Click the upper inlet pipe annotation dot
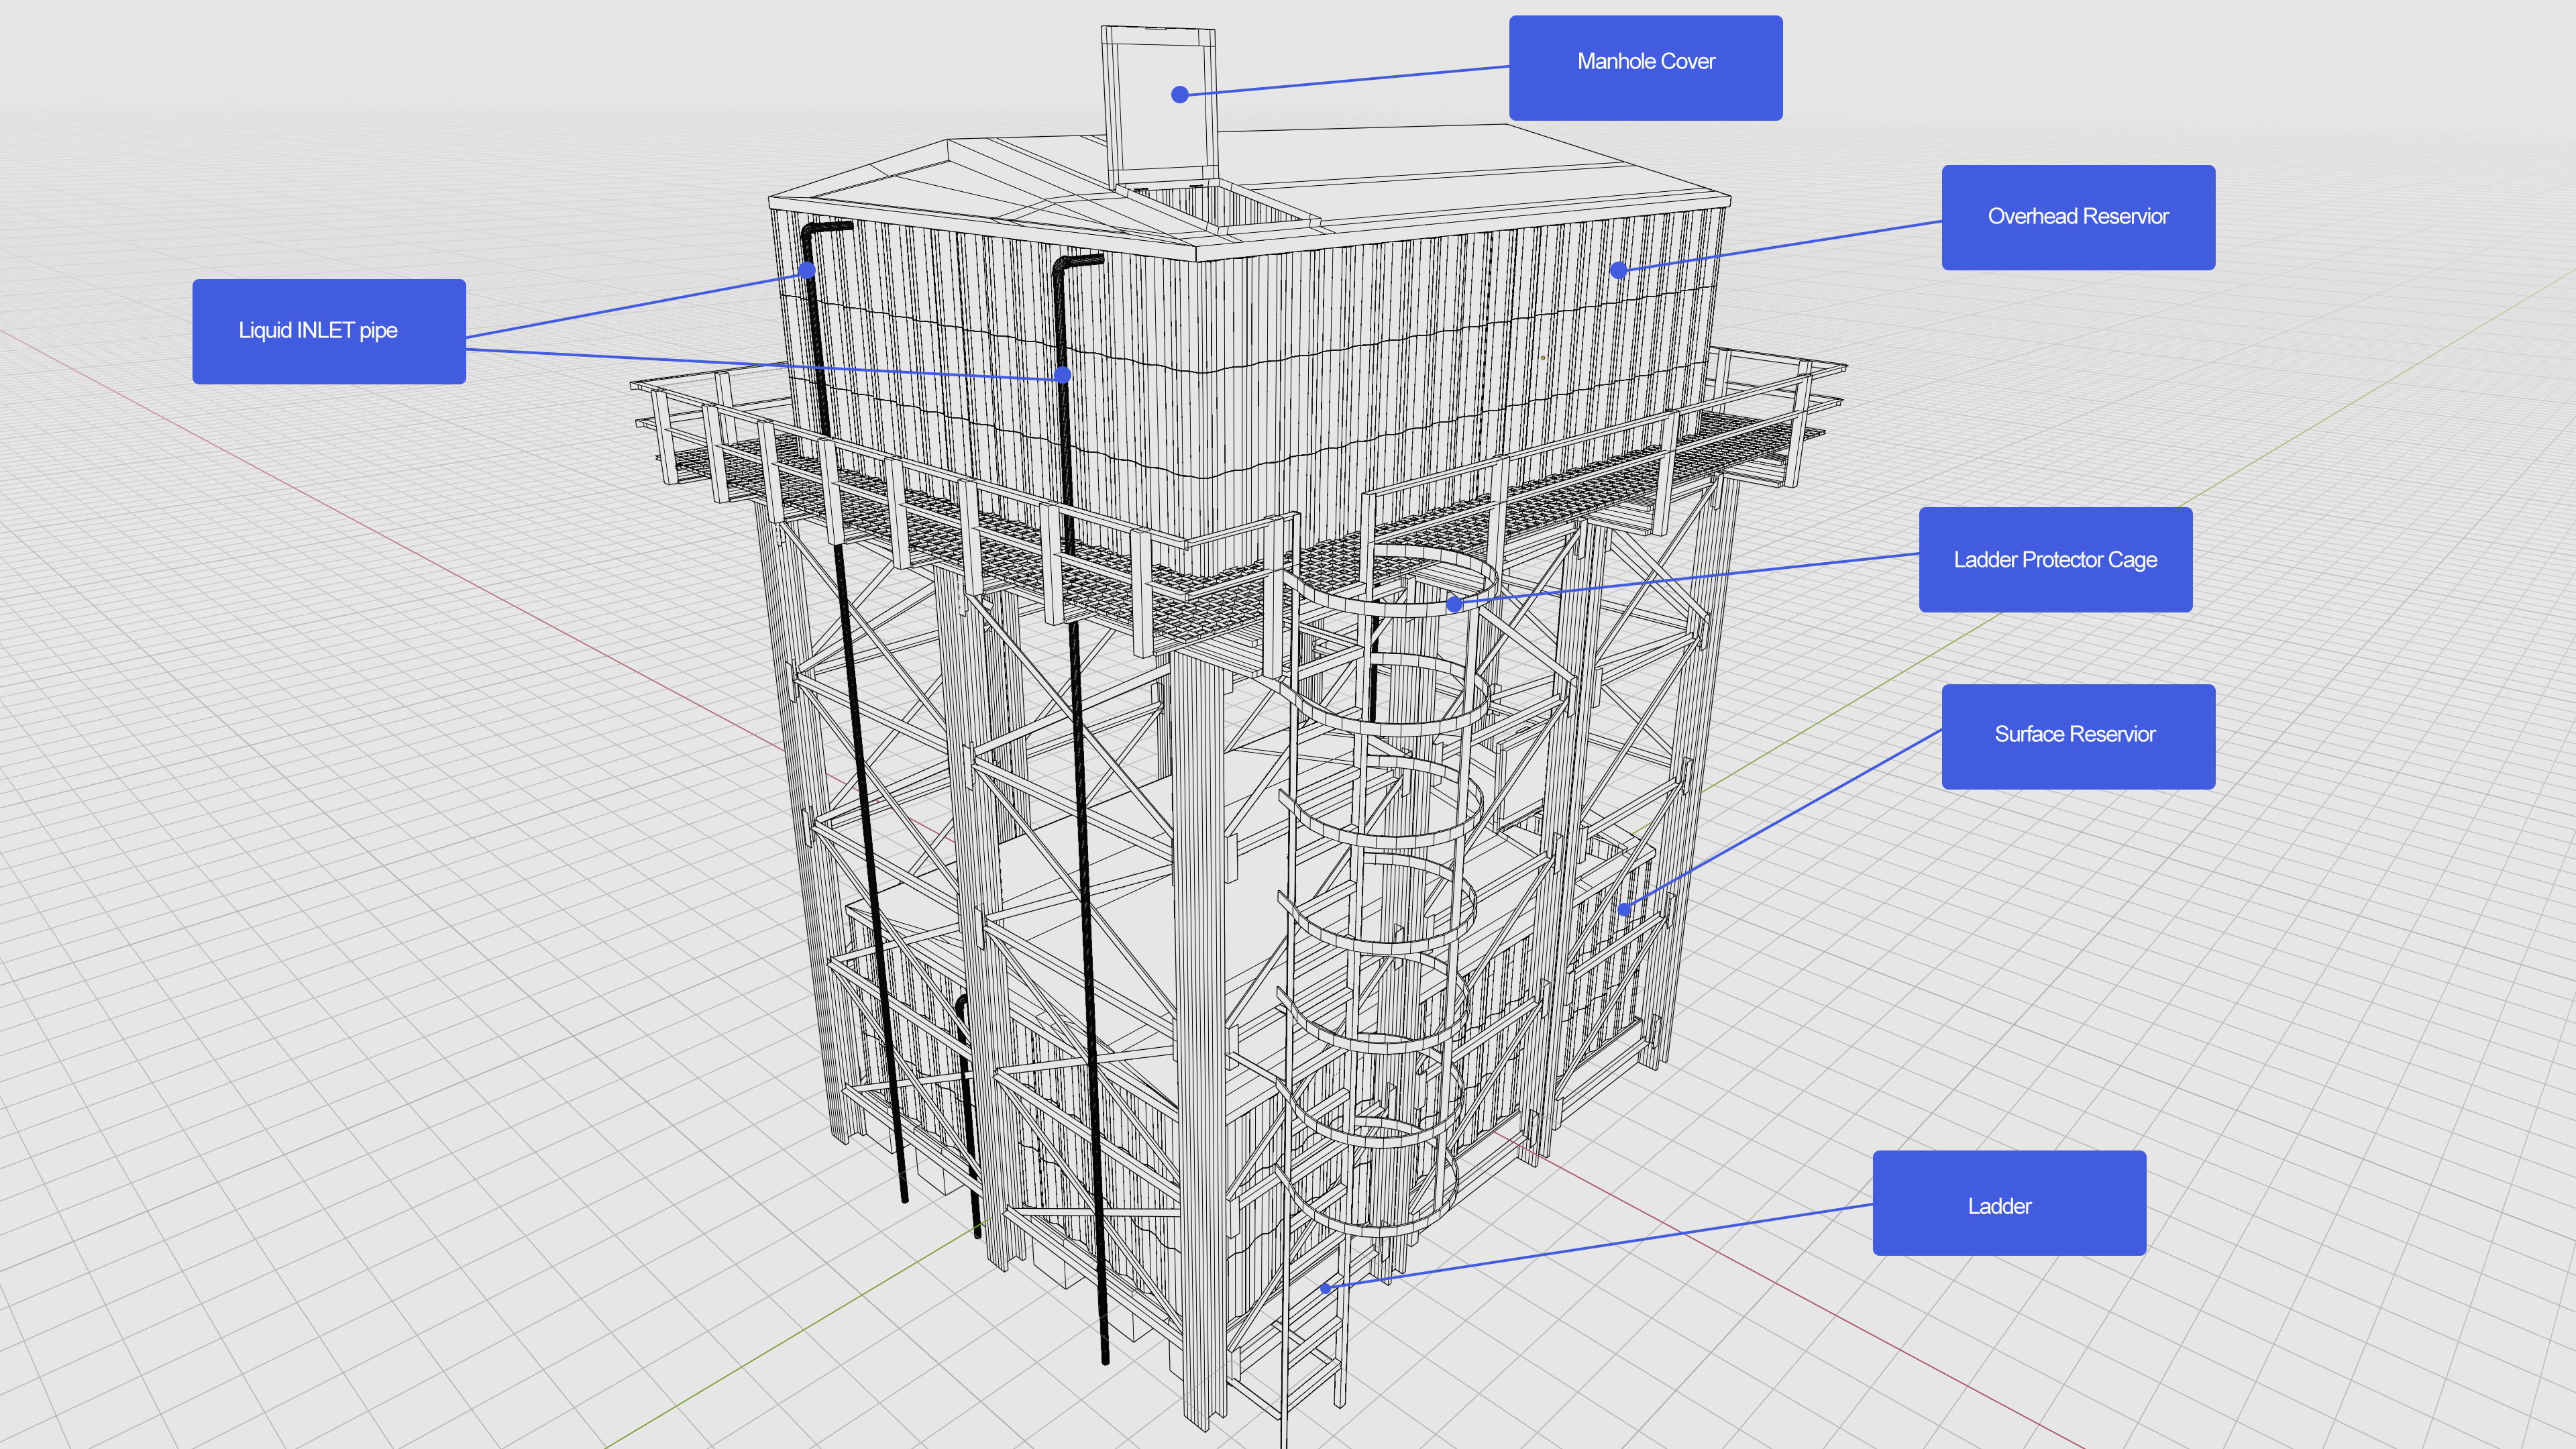The image size is (2576, 1449). 807,270
